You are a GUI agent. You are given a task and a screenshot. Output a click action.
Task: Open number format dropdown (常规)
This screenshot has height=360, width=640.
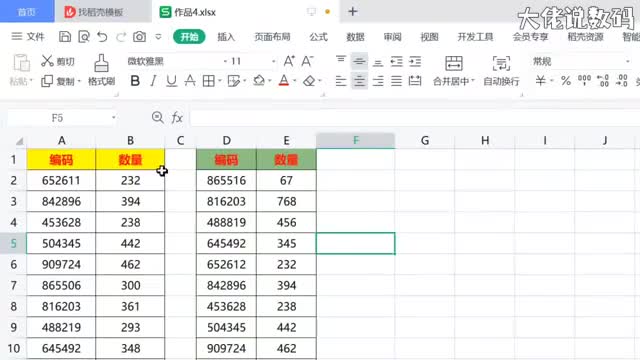click(627, 61)
